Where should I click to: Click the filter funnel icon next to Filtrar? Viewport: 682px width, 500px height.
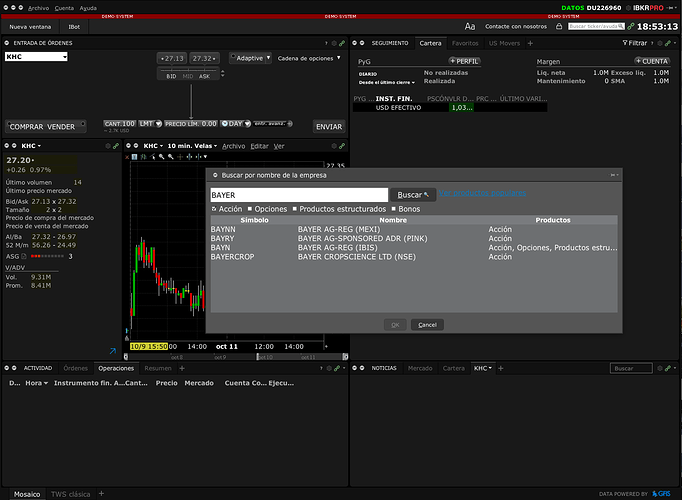625,43
